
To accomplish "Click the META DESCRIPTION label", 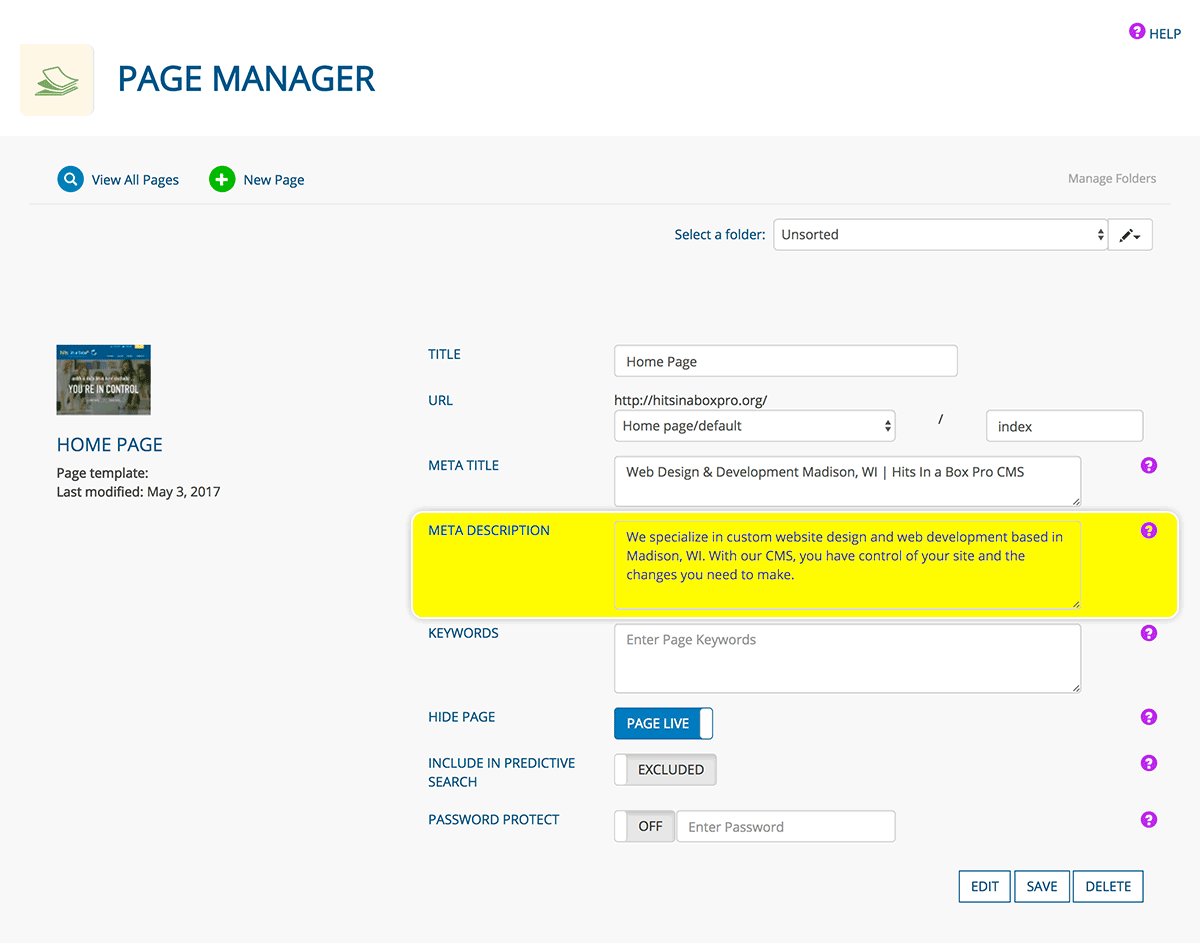I will [x=489, y=530].
